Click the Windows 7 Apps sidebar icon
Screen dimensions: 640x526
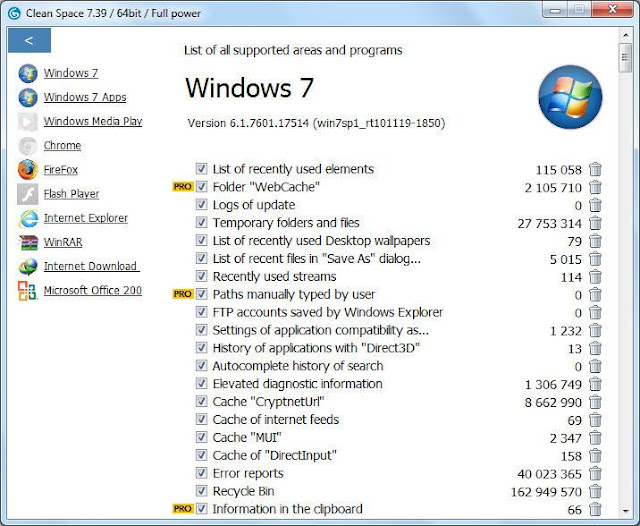pos(28,98)
